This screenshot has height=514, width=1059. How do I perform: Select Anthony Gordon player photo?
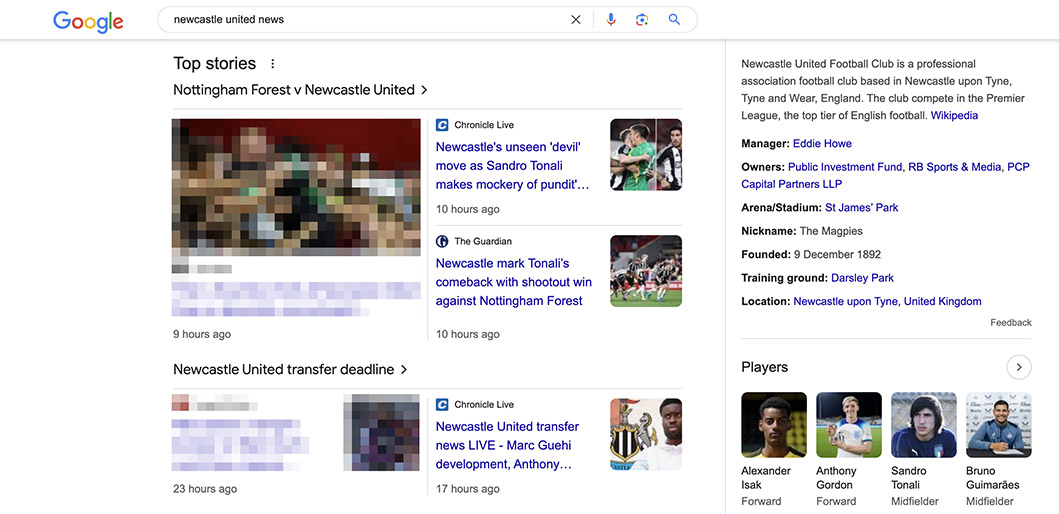click(x=849, y=425)
